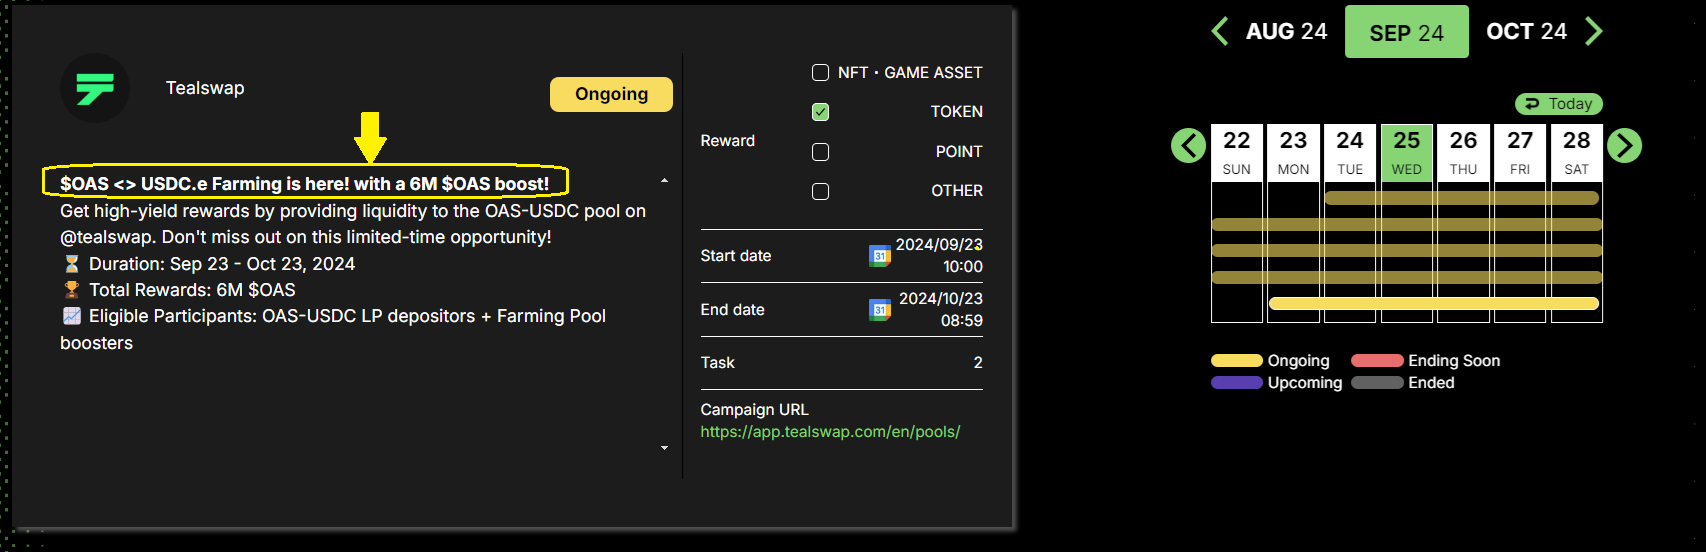Click the Tealswap logo icon

(95, 88)
